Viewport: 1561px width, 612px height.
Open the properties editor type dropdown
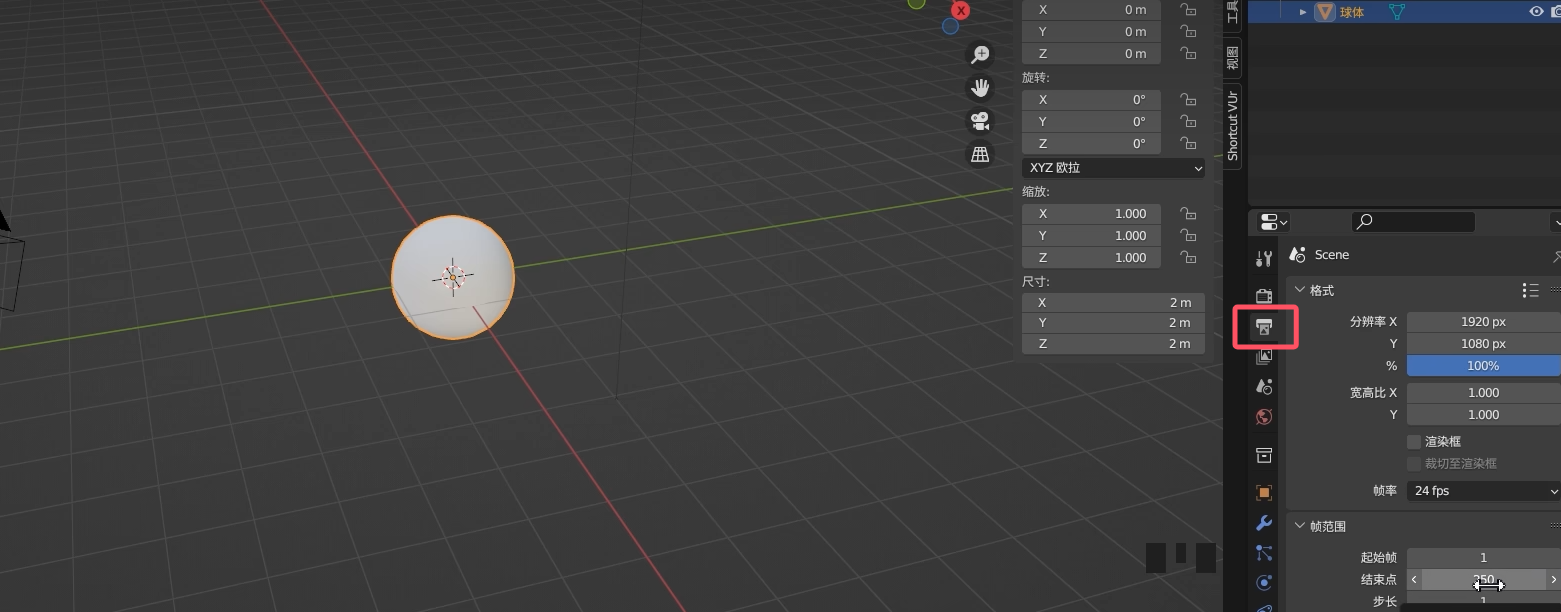click(x=1273, y=222)
